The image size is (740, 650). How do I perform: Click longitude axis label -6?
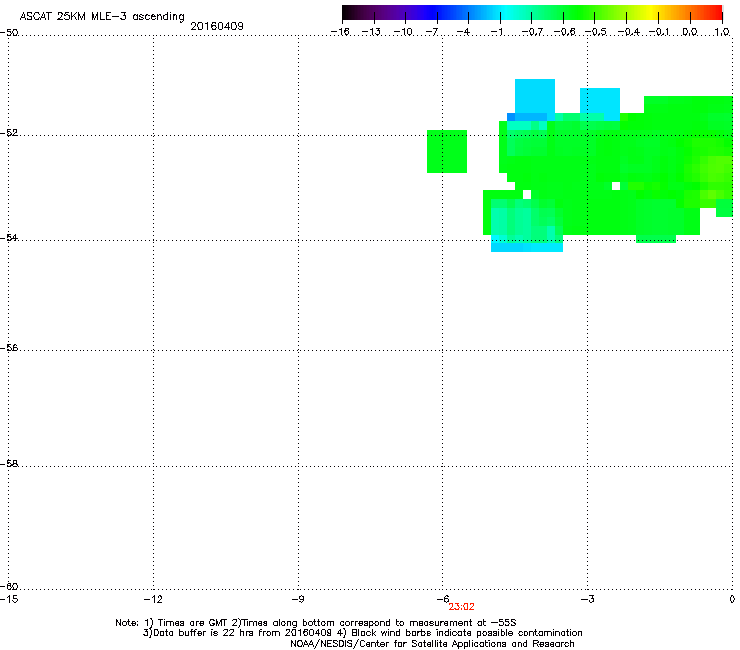coord(442,599)
